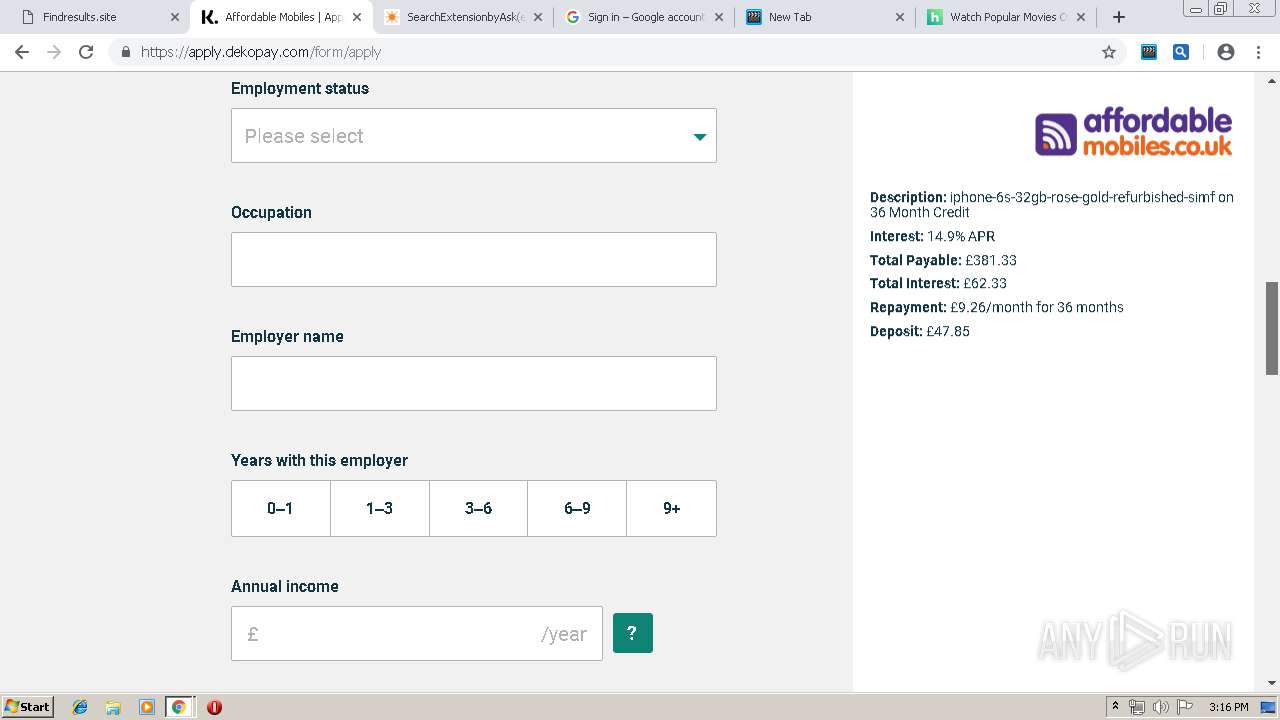
Task: Open the Windows Start menu
Action: [27, 706]
